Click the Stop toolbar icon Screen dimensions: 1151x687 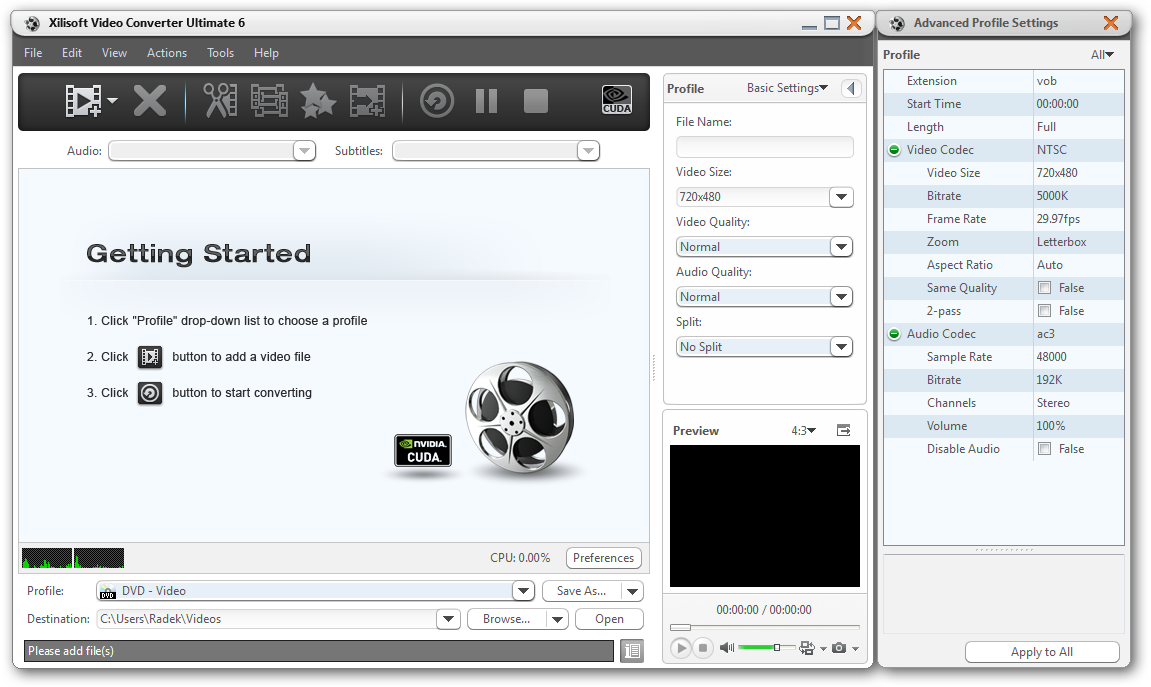click(536, 101)
